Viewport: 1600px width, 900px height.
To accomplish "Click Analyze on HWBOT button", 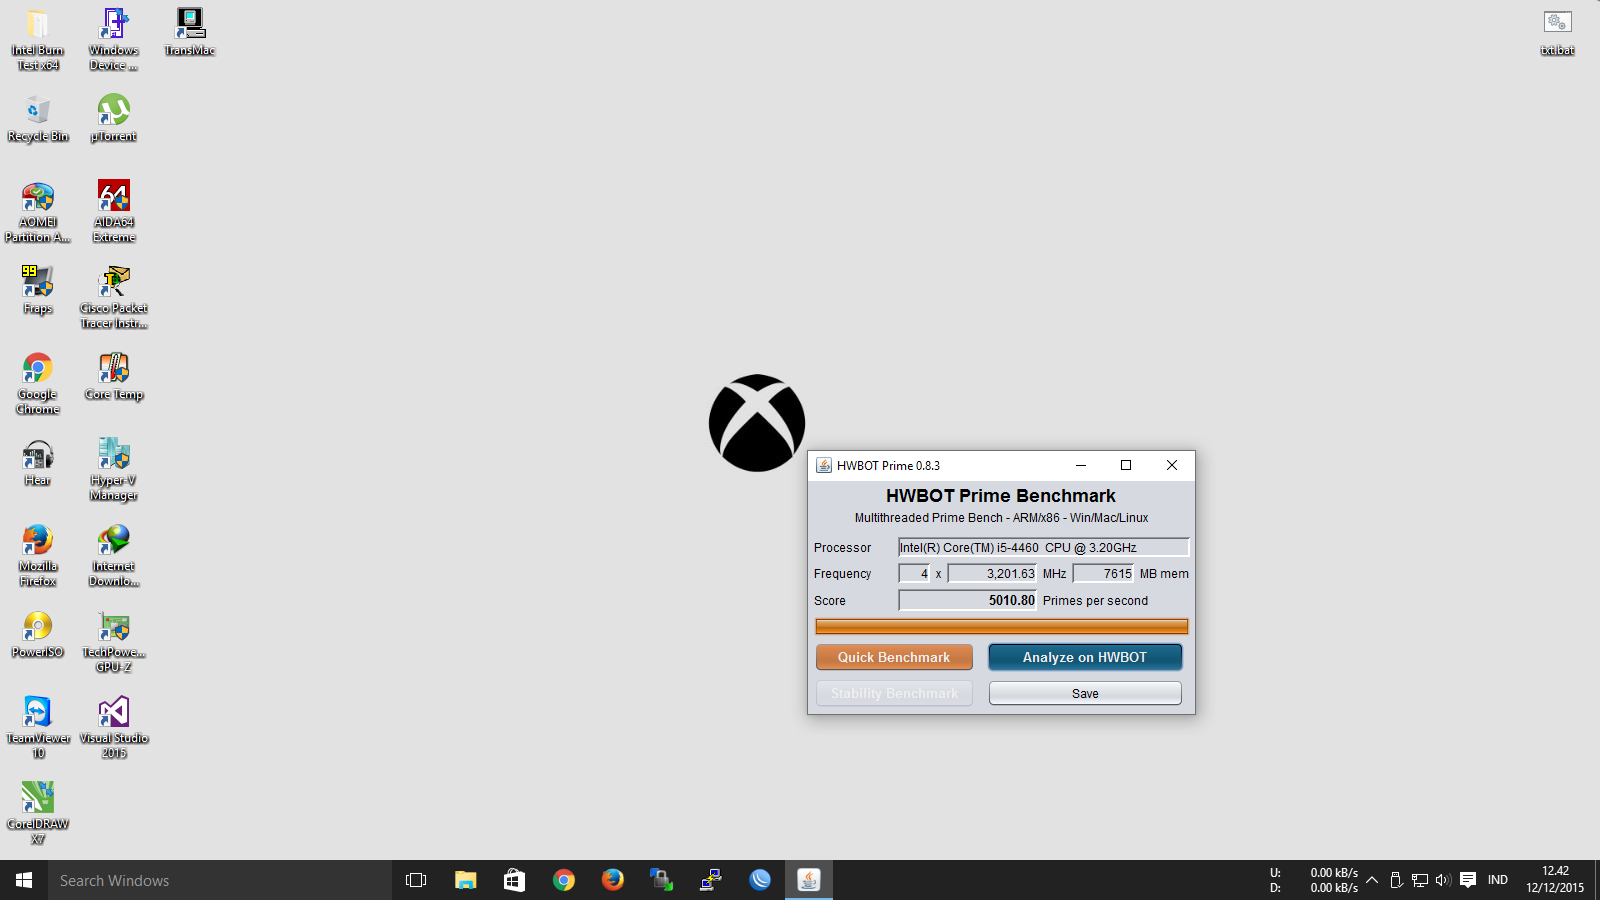I will click(1085, 657).
